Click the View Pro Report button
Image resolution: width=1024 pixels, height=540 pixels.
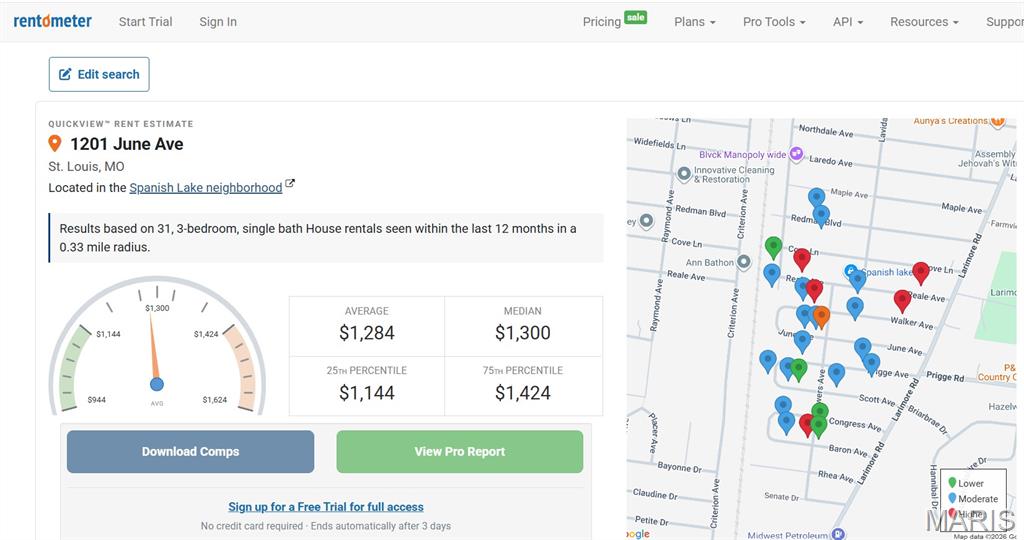460,451
